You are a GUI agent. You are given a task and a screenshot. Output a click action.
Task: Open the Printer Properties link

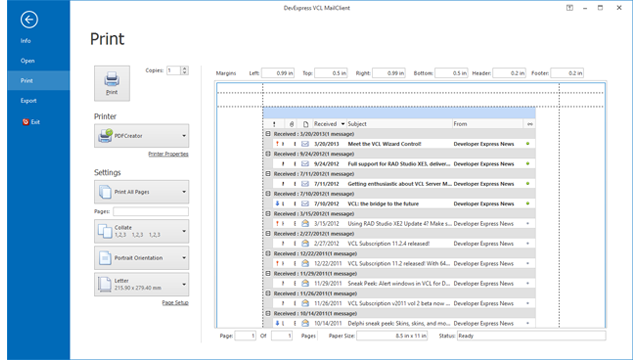[x=168, y=154]
